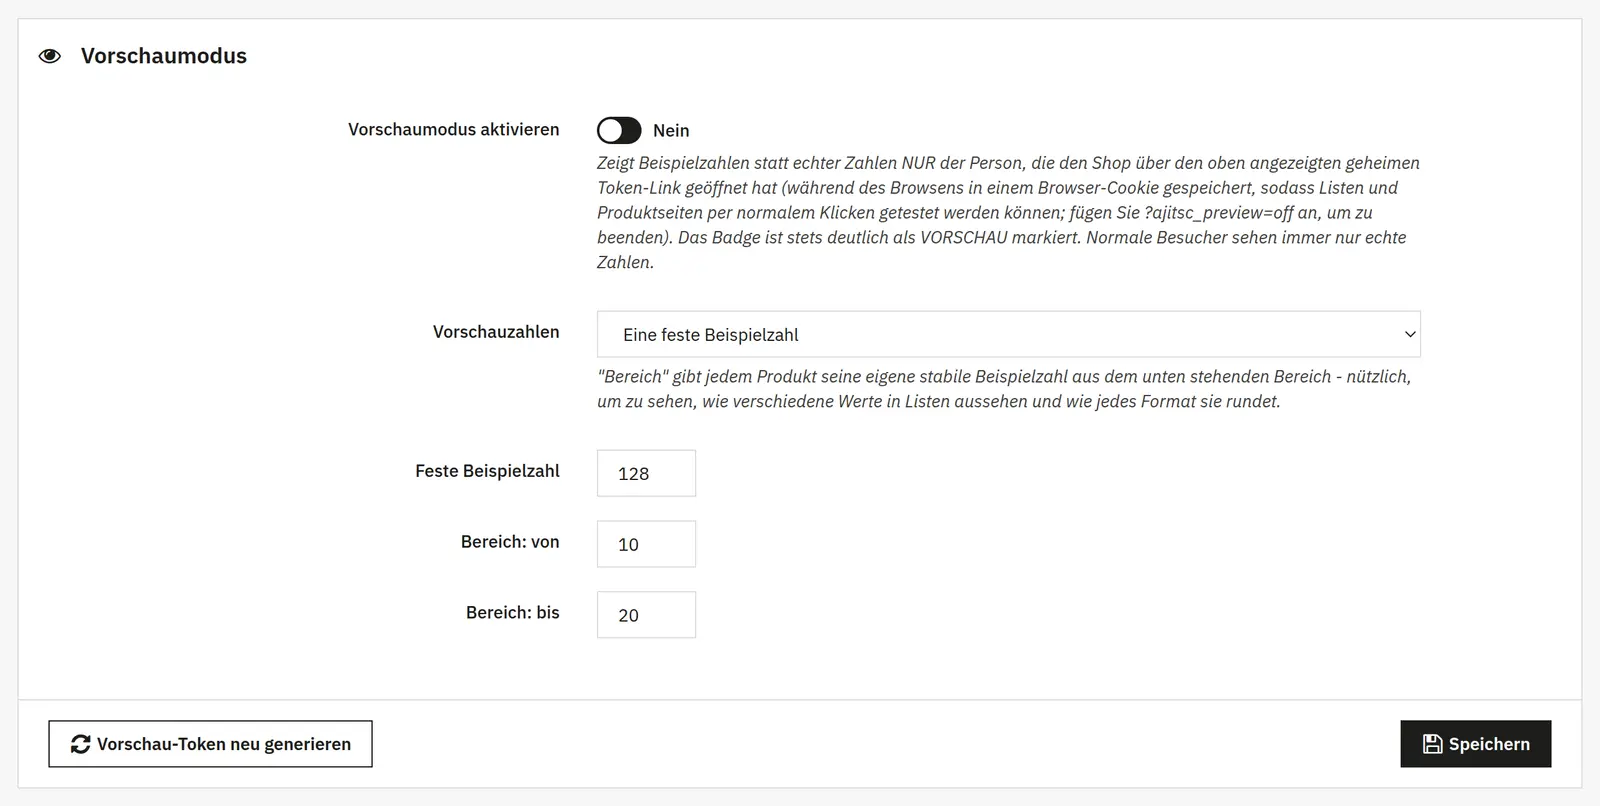The height and width of the screenshot is (806, 1600).
Task: Click the Bereich: von label
Action: click(510, 542)
